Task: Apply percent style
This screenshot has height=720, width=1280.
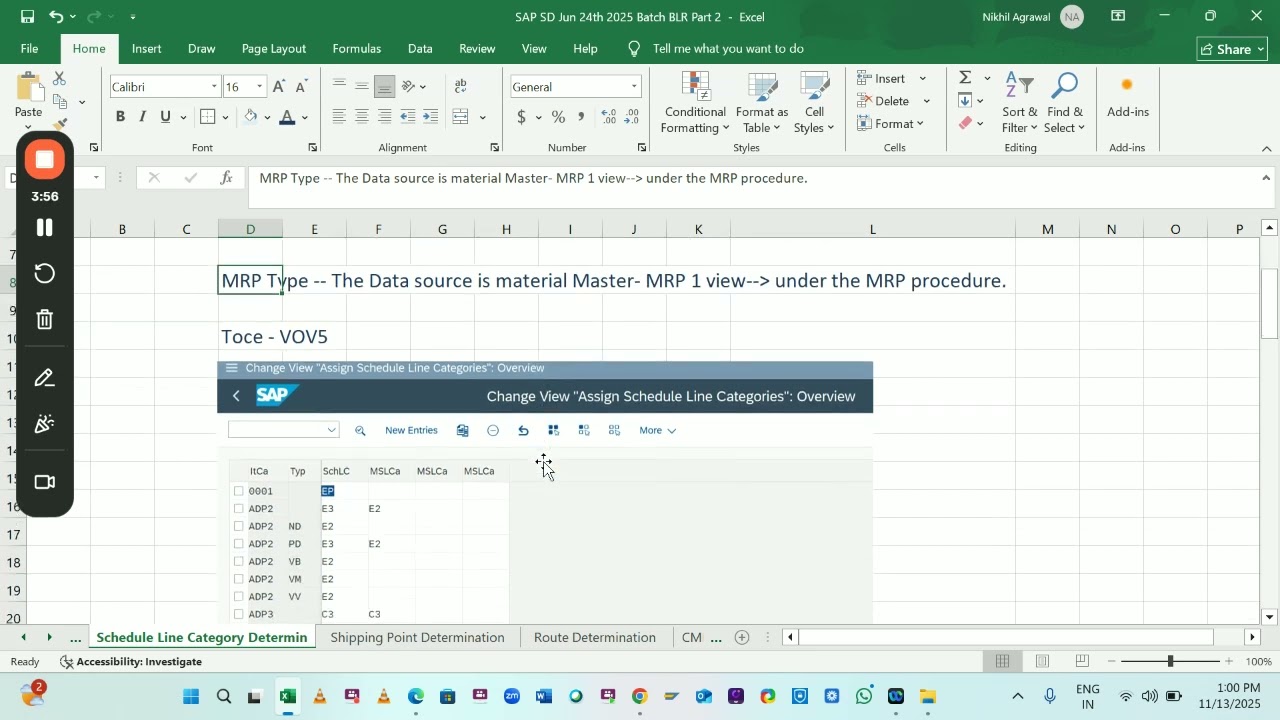Action: click(x=558, y=117)
